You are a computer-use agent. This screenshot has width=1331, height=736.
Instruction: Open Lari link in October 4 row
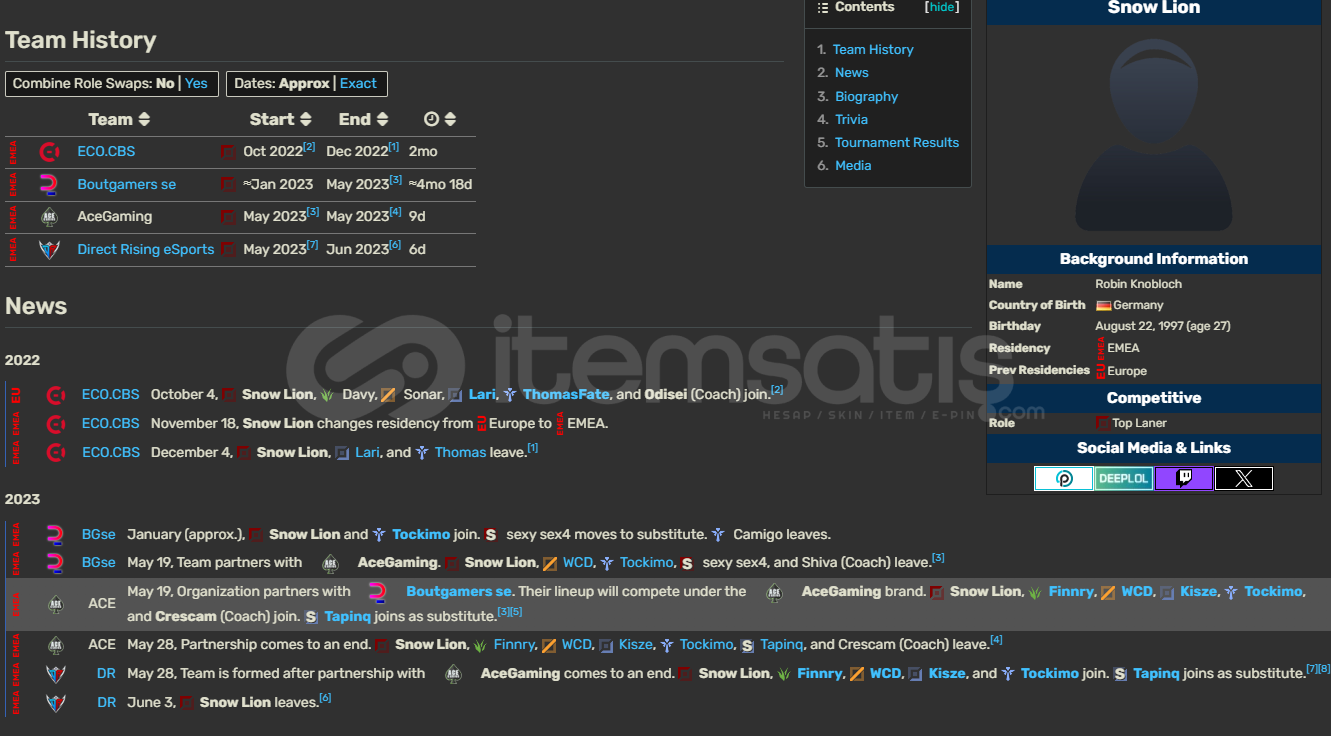[482, 394]
